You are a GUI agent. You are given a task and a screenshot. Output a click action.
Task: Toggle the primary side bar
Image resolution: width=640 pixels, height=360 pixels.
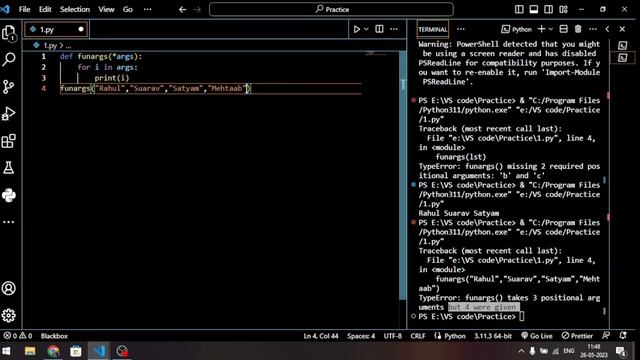pyautogui.click(x=519, y=9)
